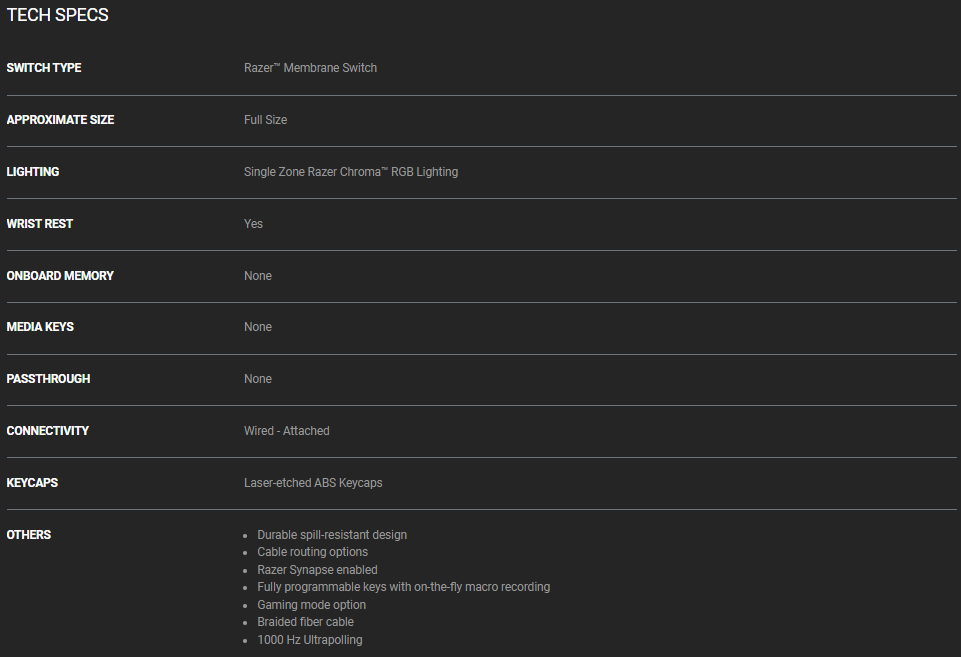Select the Yes value for wrist rest
This screenshot has height=657, width=961.
(253, 224)
